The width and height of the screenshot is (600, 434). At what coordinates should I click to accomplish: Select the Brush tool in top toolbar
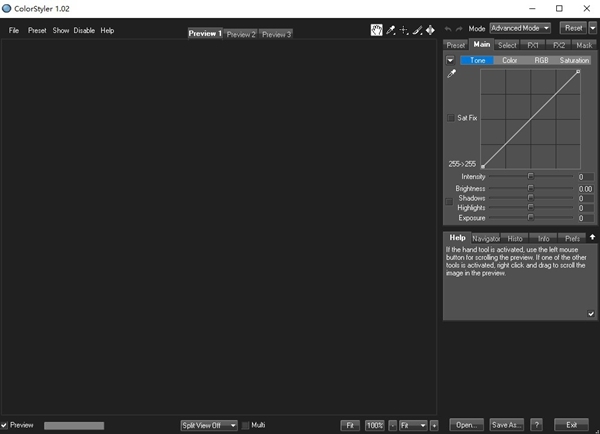point(417,30)
